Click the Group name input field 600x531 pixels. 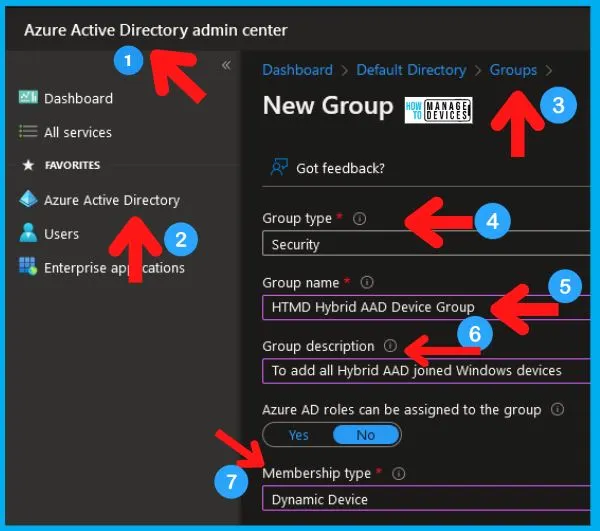pyautogui.click(x=426, y=307)
